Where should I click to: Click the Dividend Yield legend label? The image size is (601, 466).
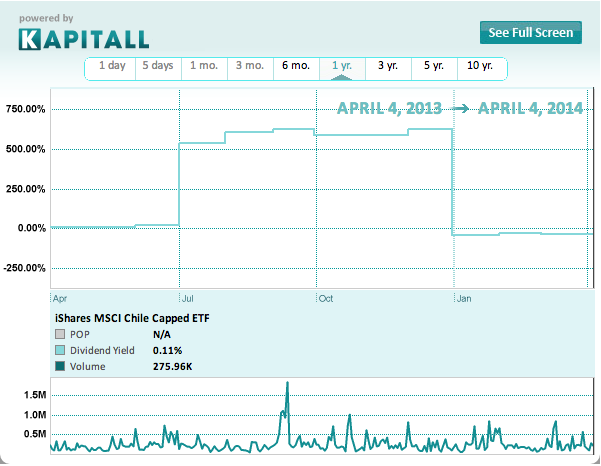(102, 351)
